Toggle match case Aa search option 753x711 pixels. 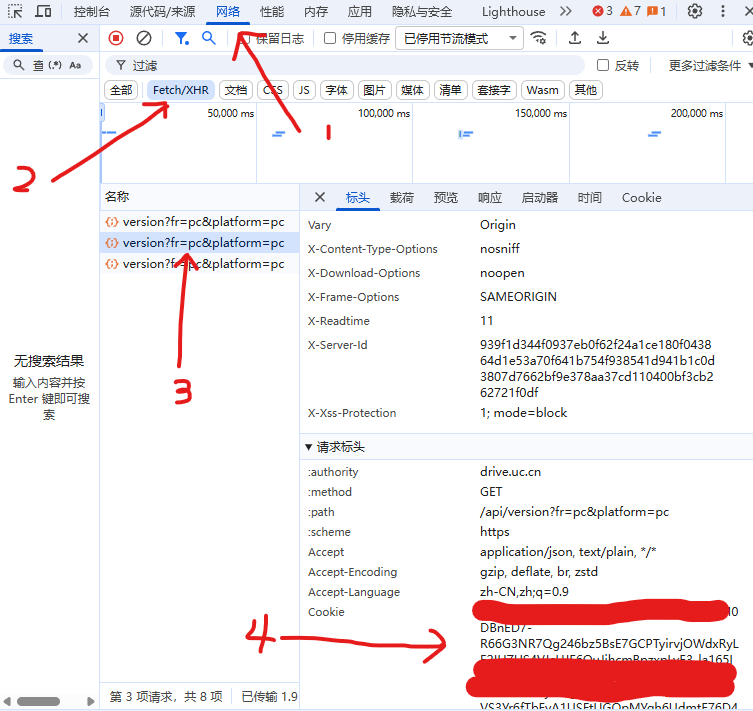click(x=75, y=65)
